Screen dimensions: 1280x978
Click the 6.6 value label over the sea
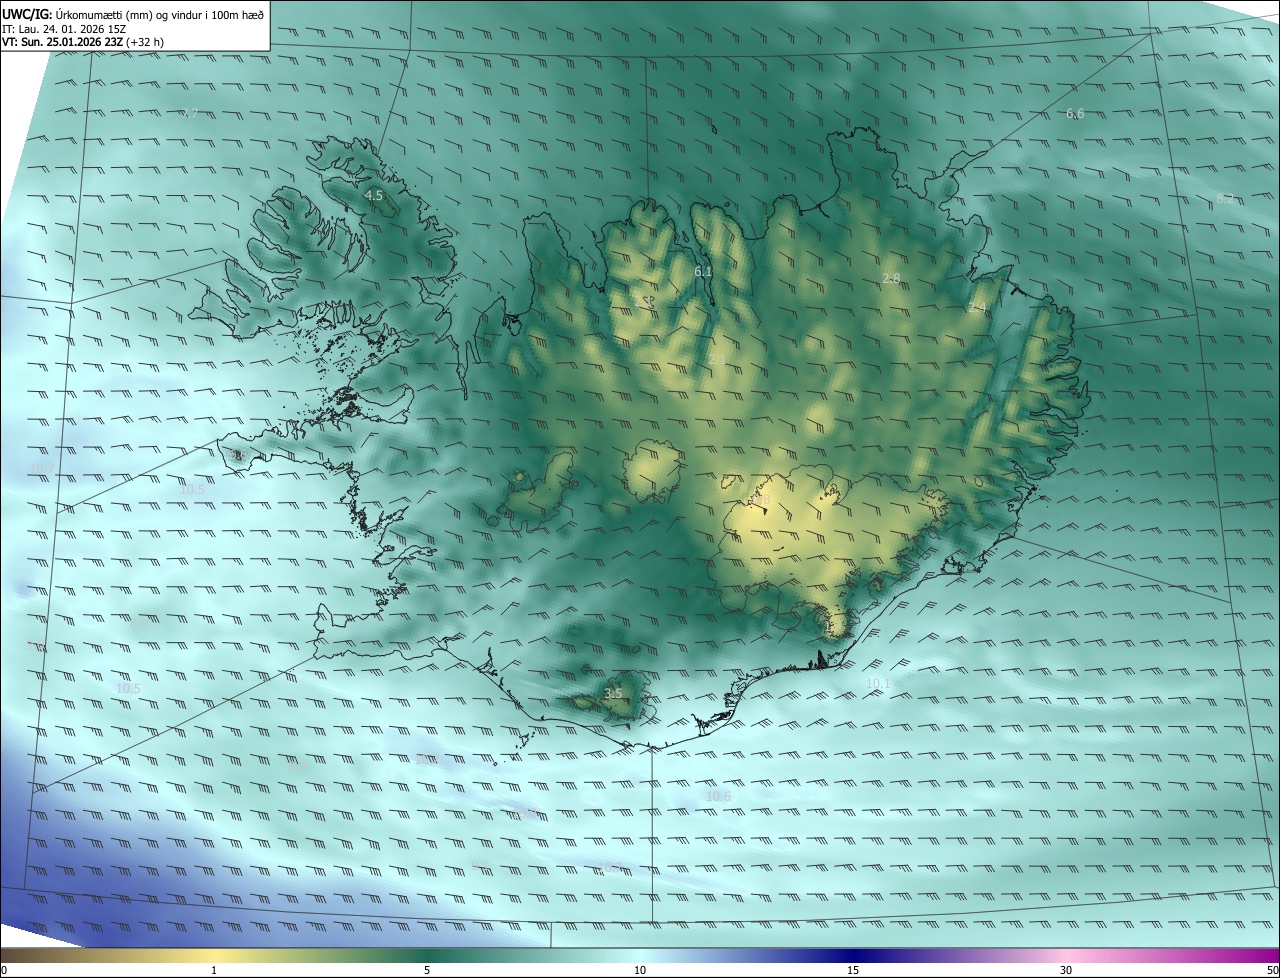(1075, 114)
